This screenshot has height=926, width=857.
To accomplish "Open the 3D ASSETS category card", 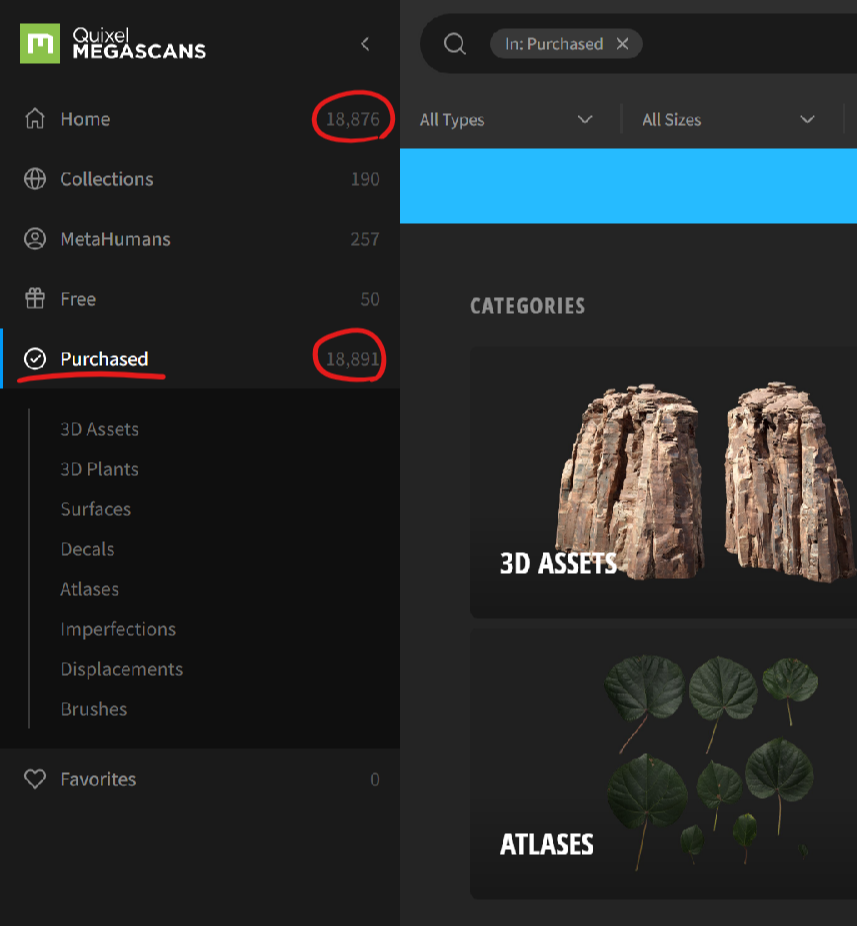I will [663, 482].
